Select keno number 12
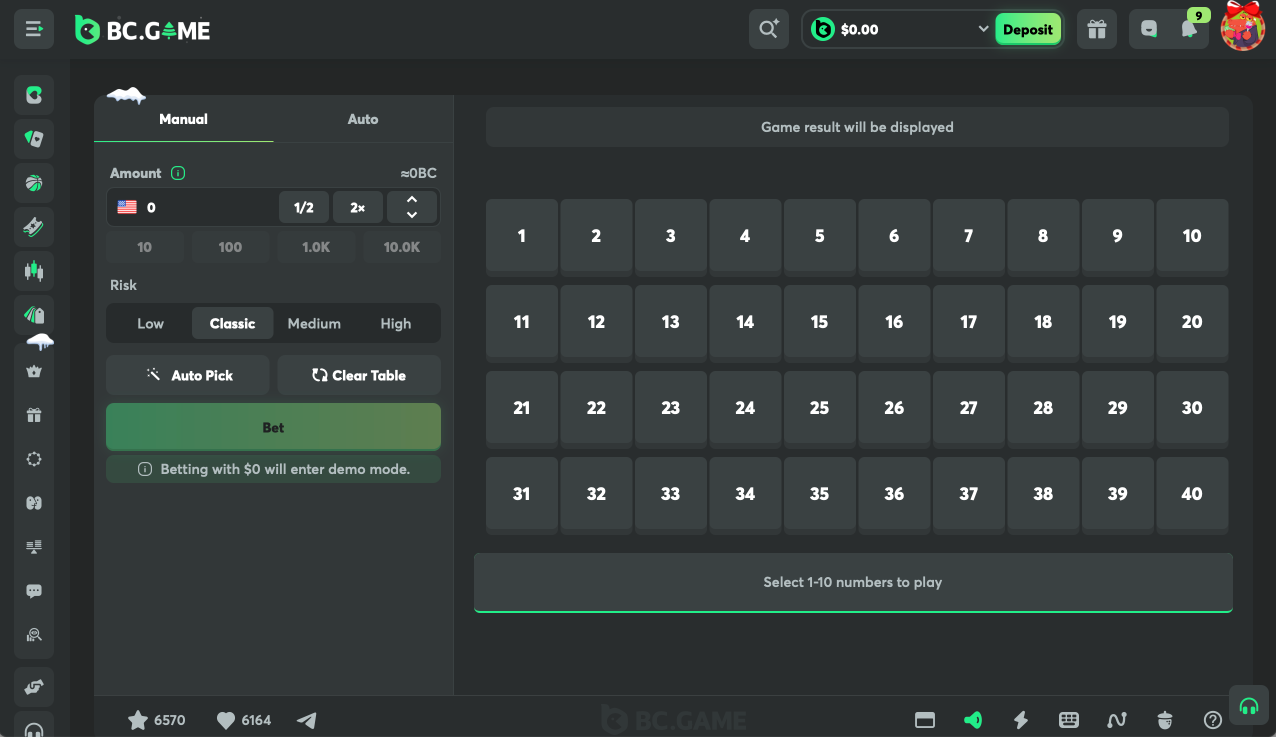Screen dimensions: 1276x737 [596, 322]
